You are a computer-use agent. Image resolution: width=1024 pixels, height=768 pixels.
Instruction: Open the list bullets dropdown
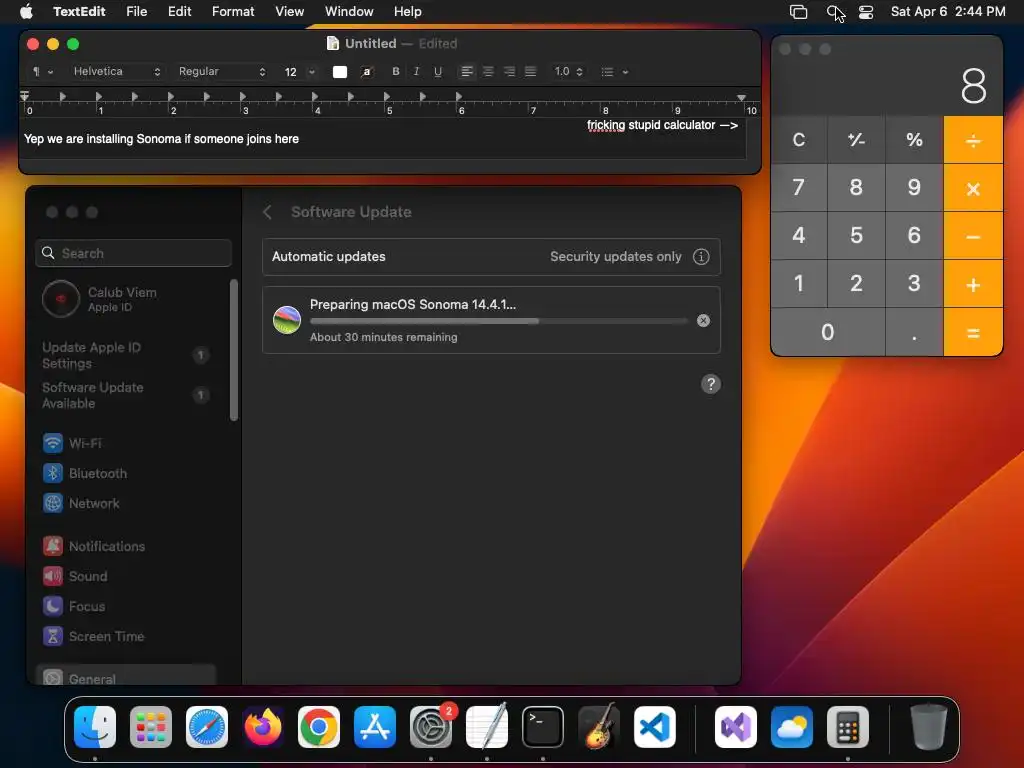pos(615,72)
